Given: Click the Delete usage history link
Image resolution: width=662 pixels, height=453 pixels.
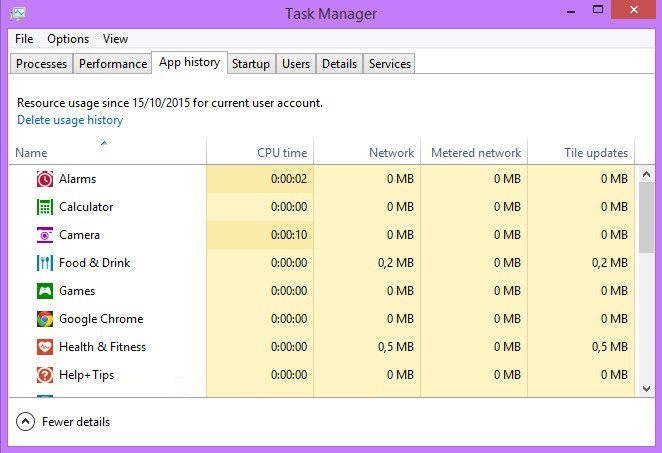Looking at the screenshot, I should click(x=70, y=120).
